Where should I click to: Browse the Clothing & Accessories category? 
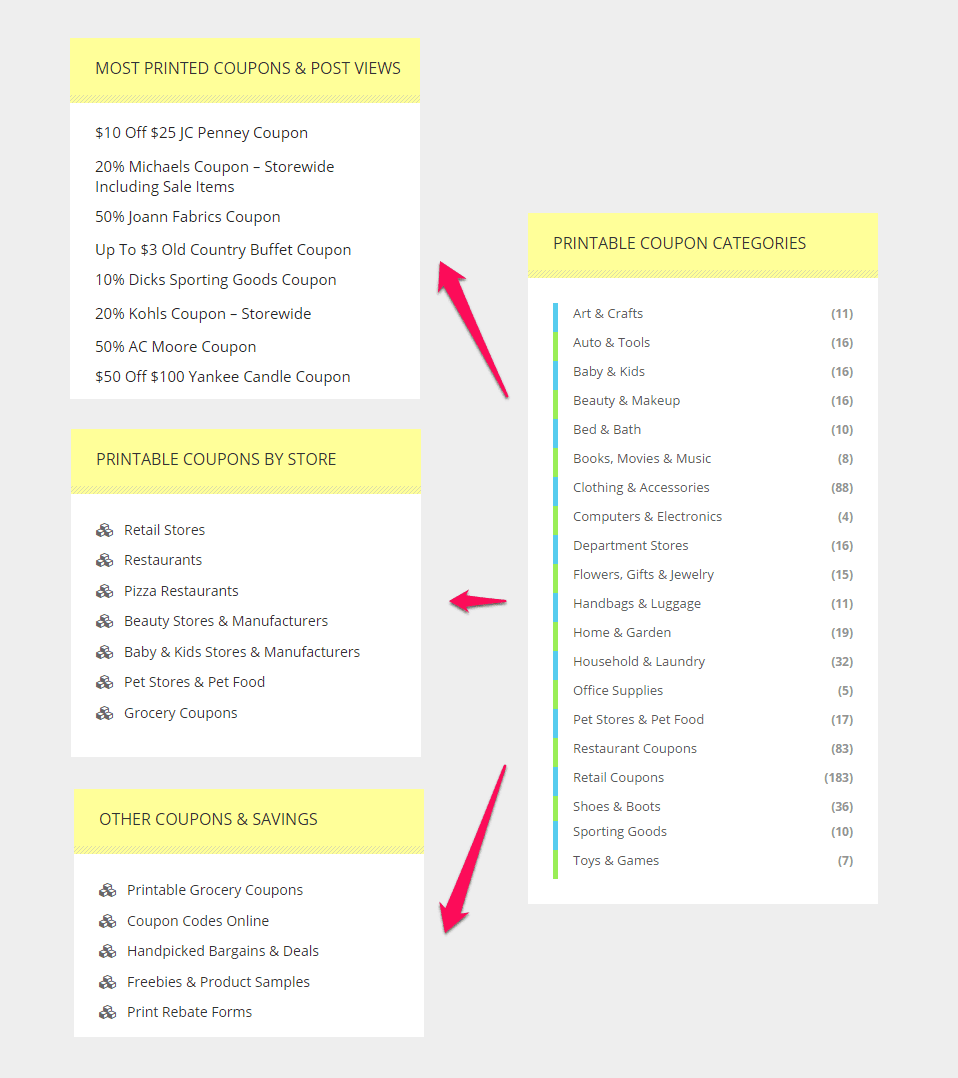[x=641, y=488]
